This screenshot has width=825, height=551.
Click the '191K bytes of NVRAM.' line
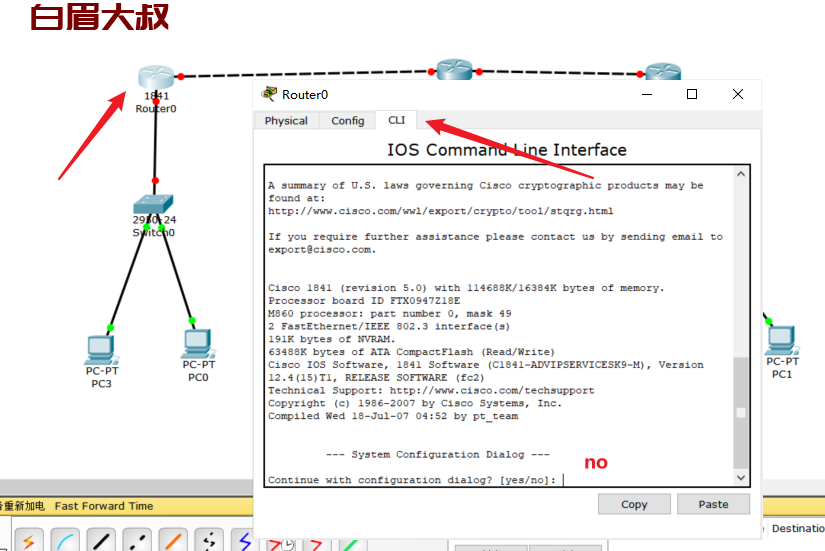click(x=331, y=339)
